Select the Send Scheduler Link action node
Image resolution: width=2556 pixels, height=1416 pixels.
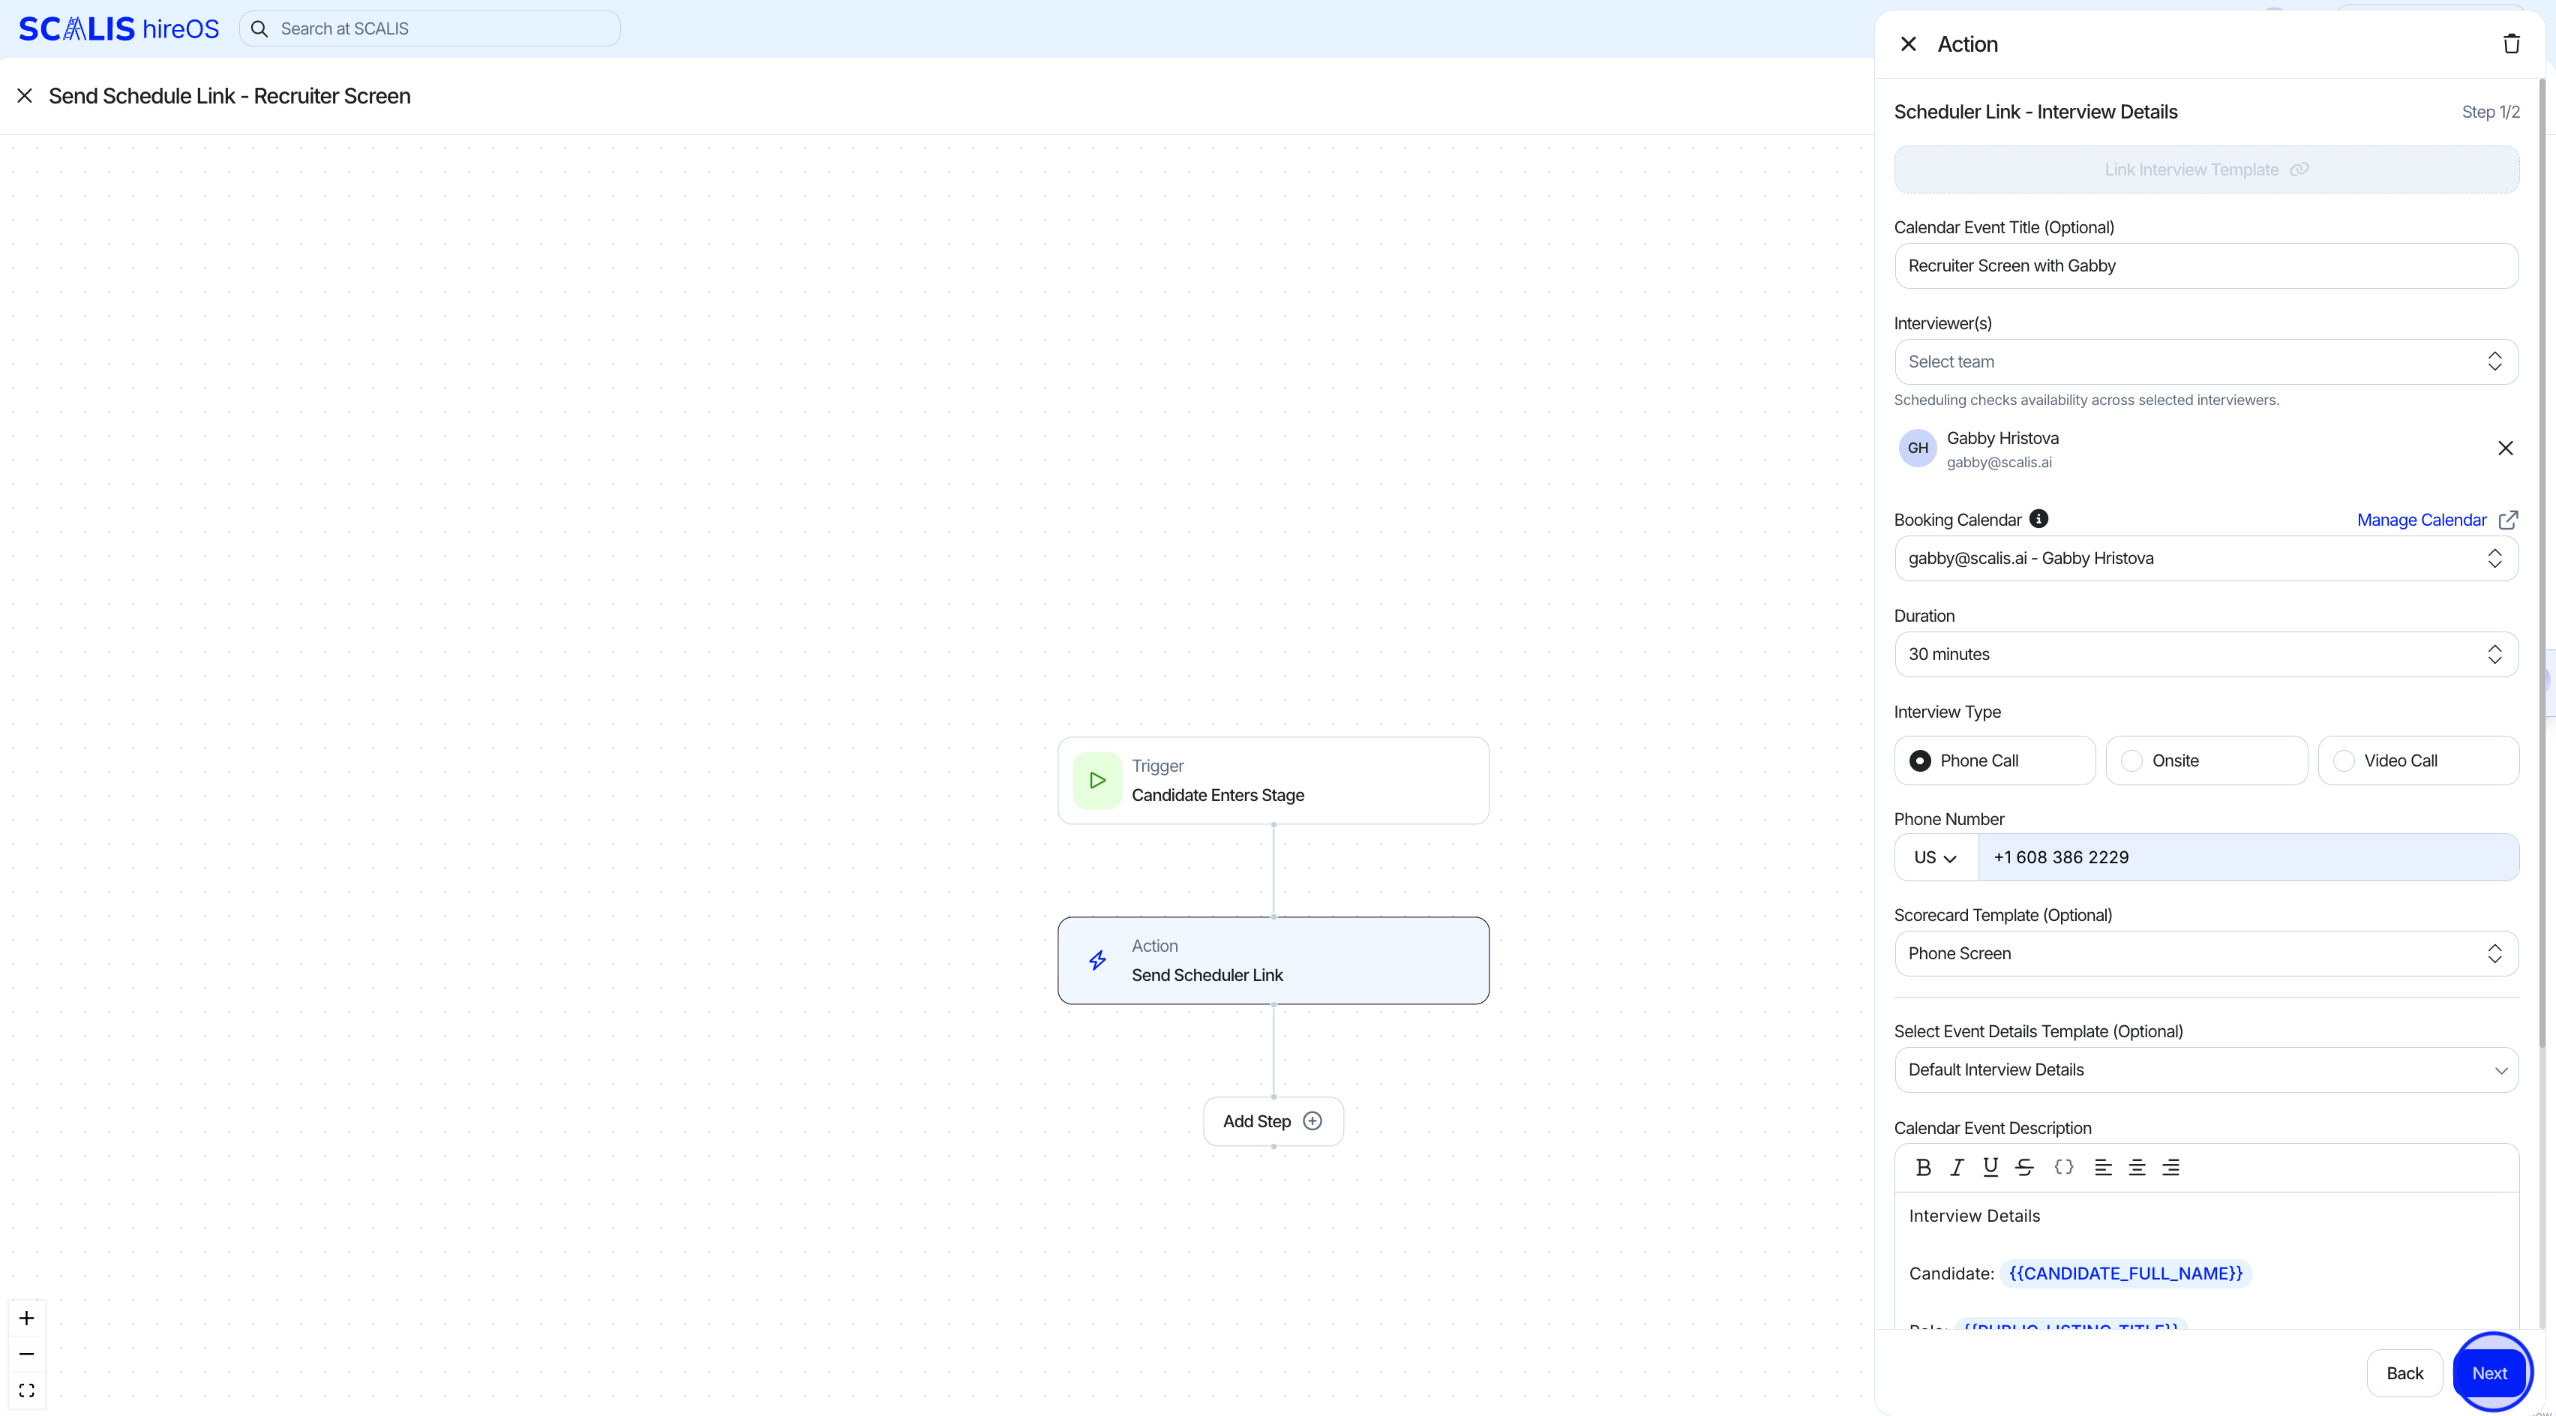(x=1273, y=960)
